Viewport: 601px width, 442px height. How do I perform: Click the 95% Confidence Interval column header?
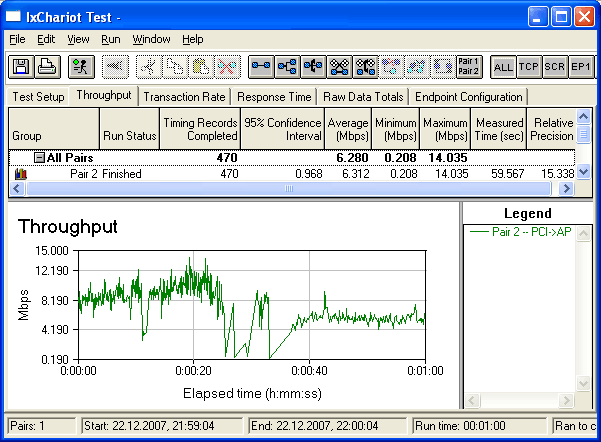click(282, 129)
